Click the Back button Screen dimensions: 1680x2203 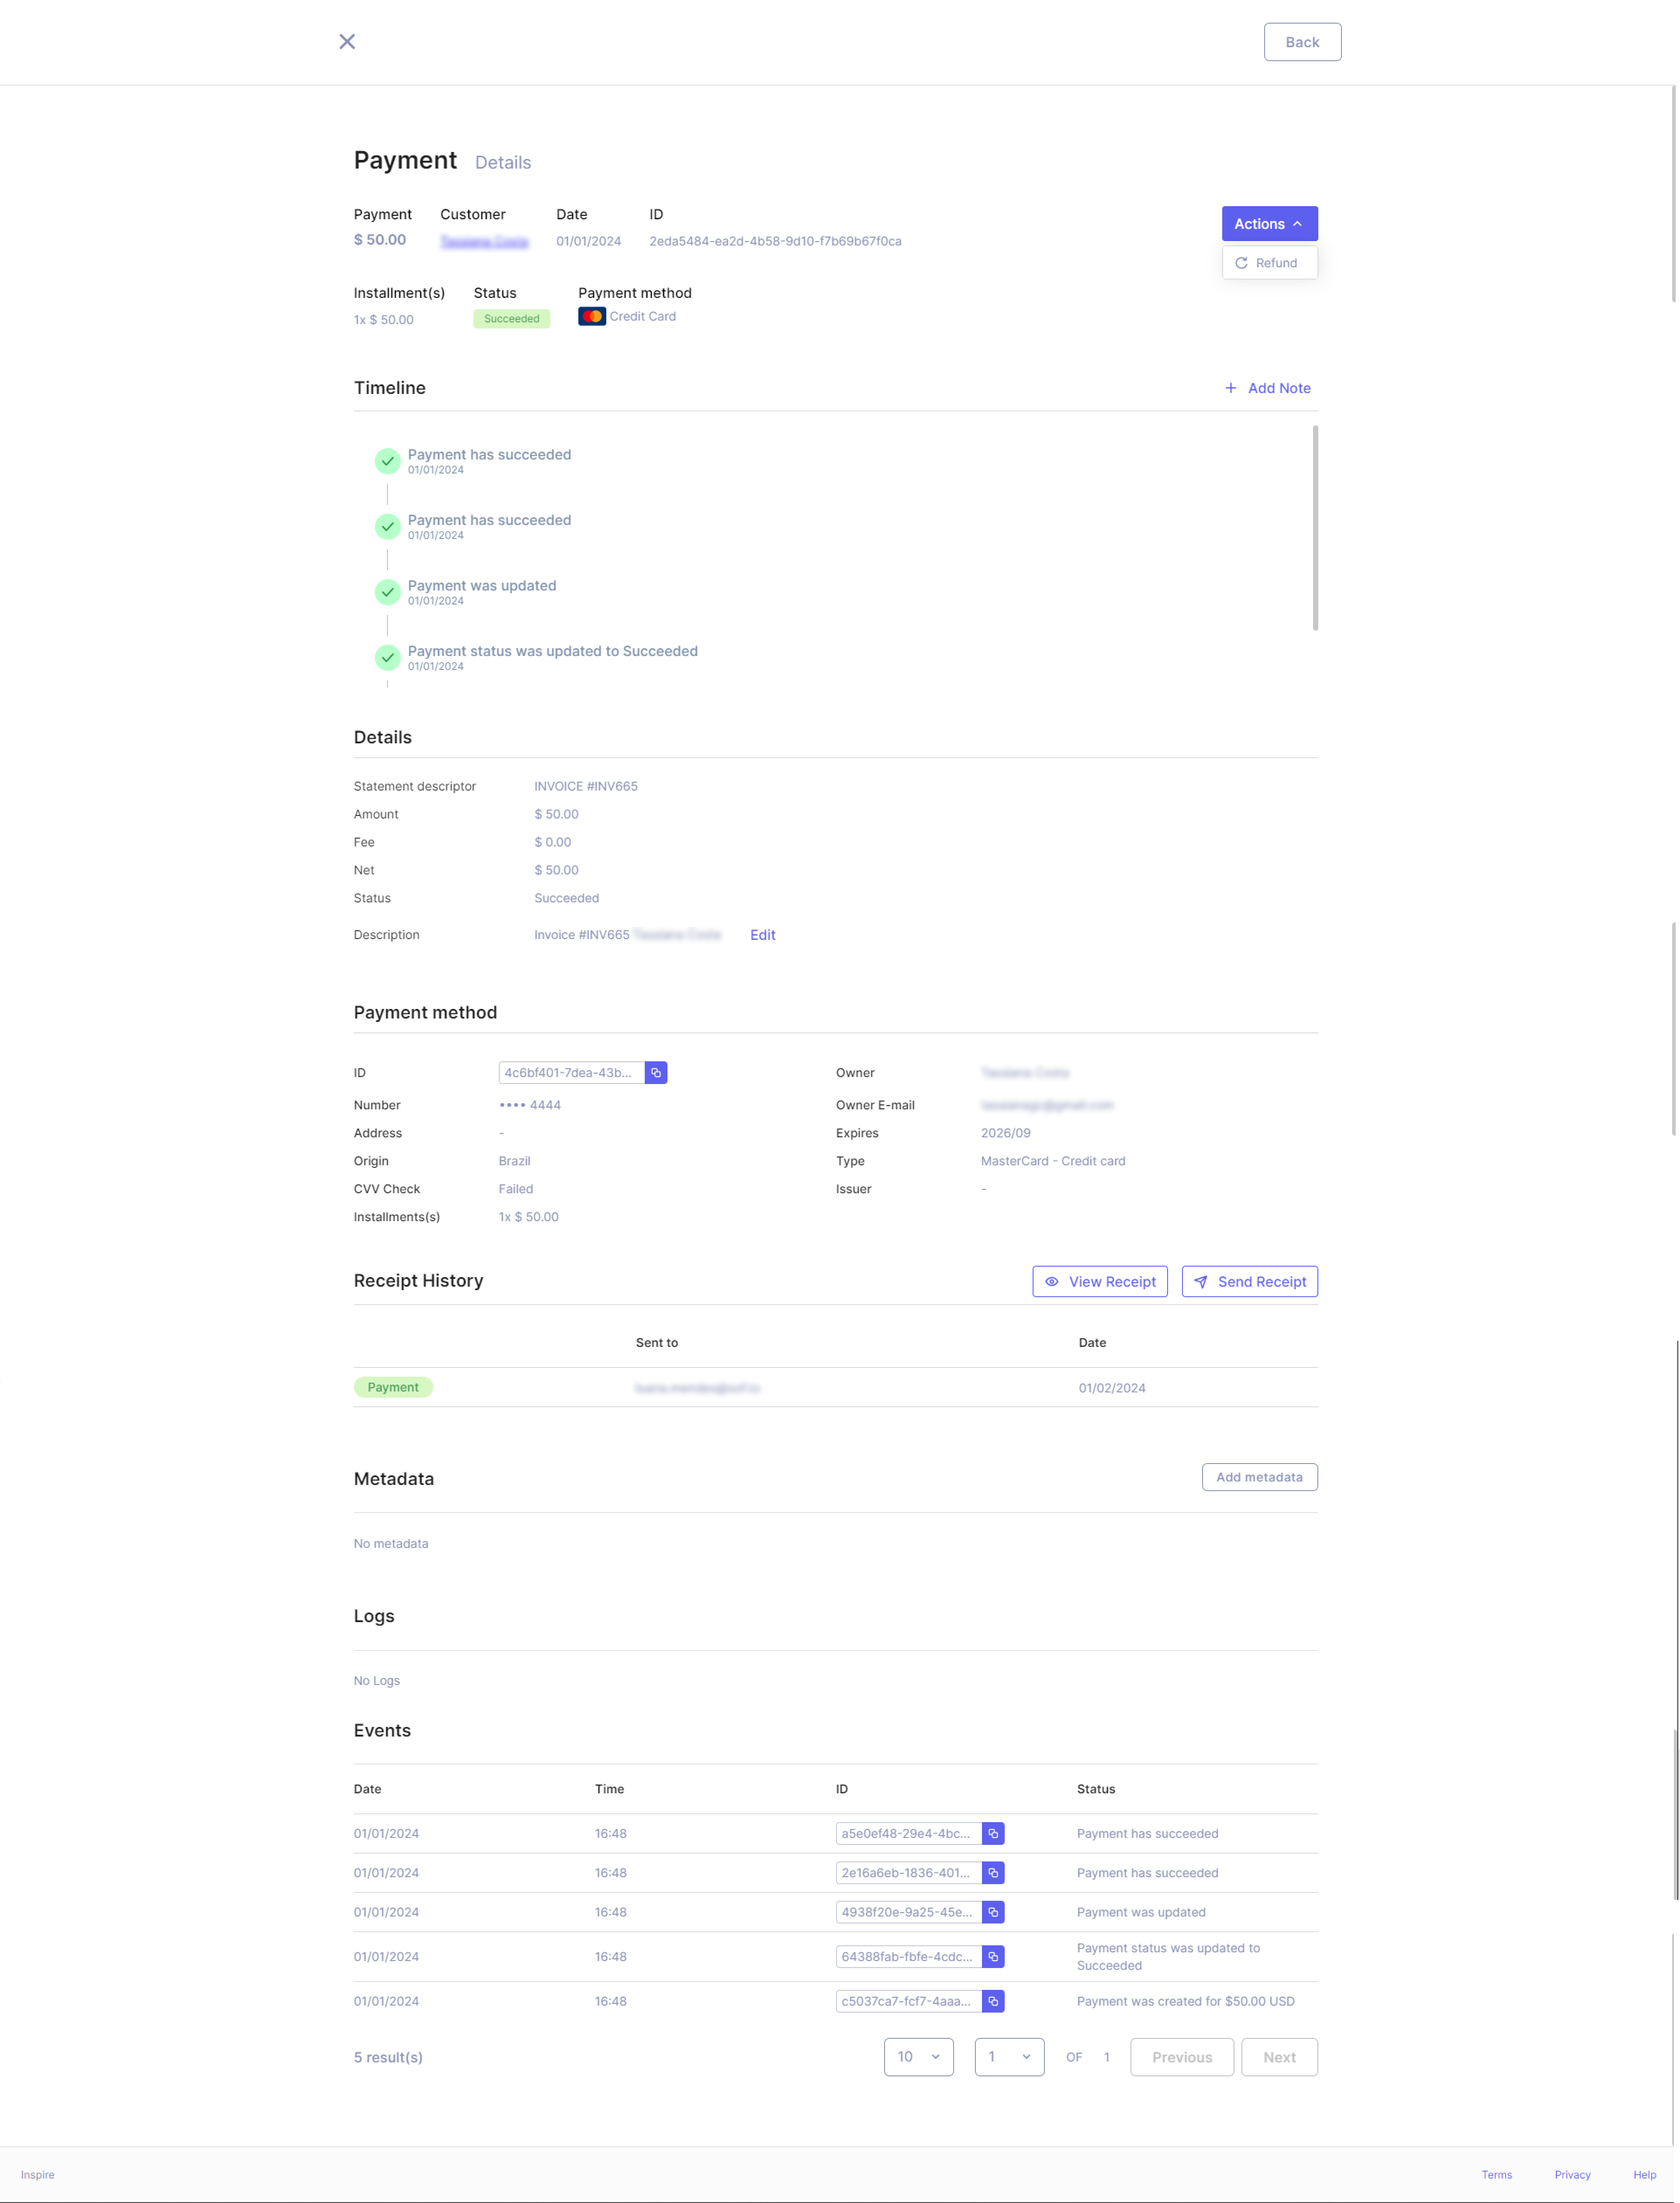[1302, 42]
